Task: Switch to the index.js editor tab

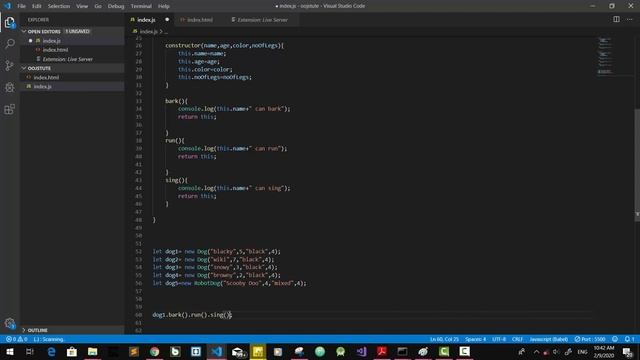Action: click(x=146, y=20)
